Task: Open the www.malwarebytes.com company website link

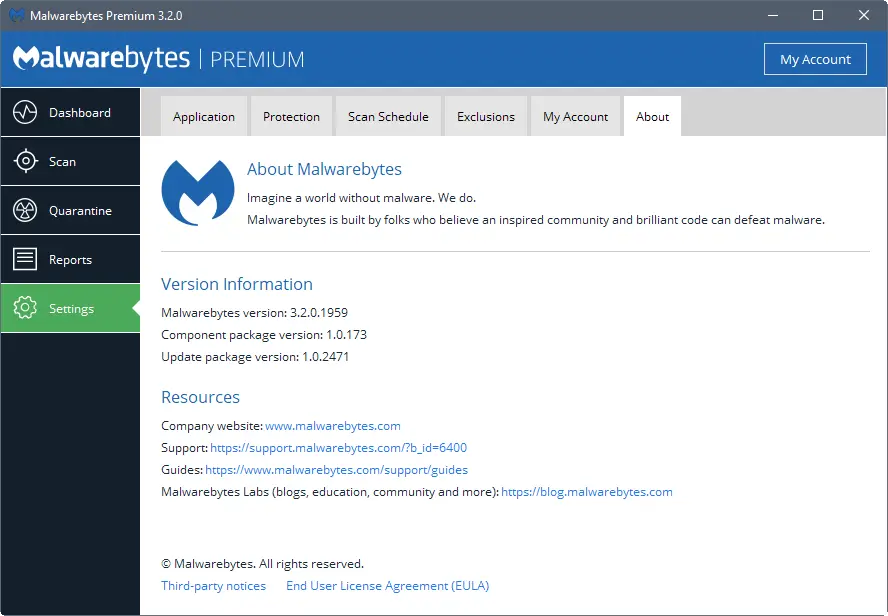Action: (333, 426)
